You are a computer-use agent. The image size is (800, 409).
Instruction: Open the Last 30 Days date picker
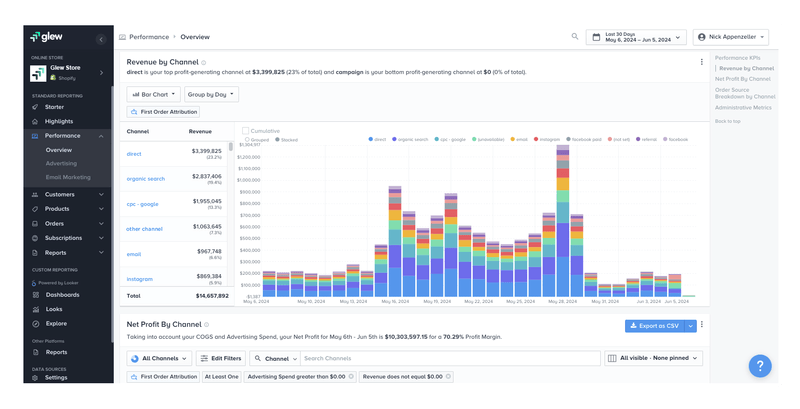point(636,37)
